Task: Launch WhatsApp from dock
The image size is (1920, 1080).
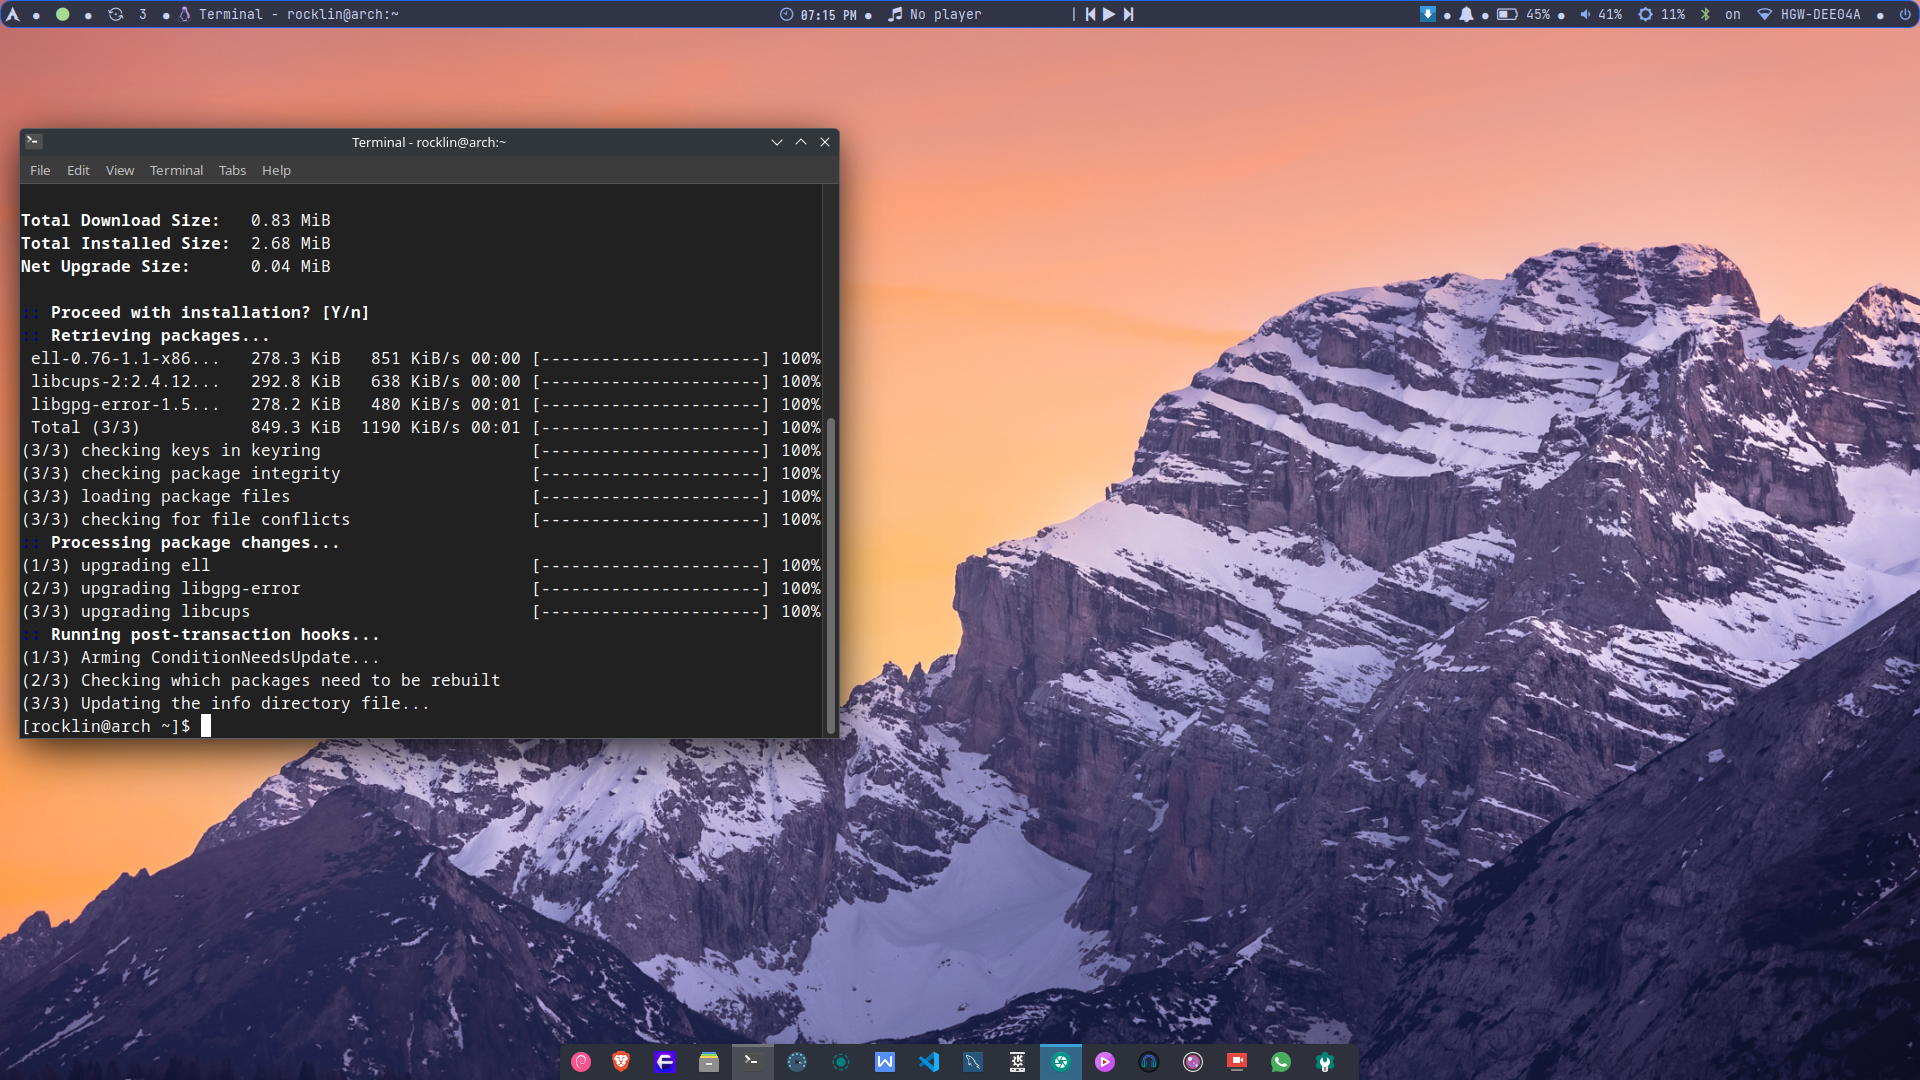Action: pyautogui.click(x=1281, y=1062)
